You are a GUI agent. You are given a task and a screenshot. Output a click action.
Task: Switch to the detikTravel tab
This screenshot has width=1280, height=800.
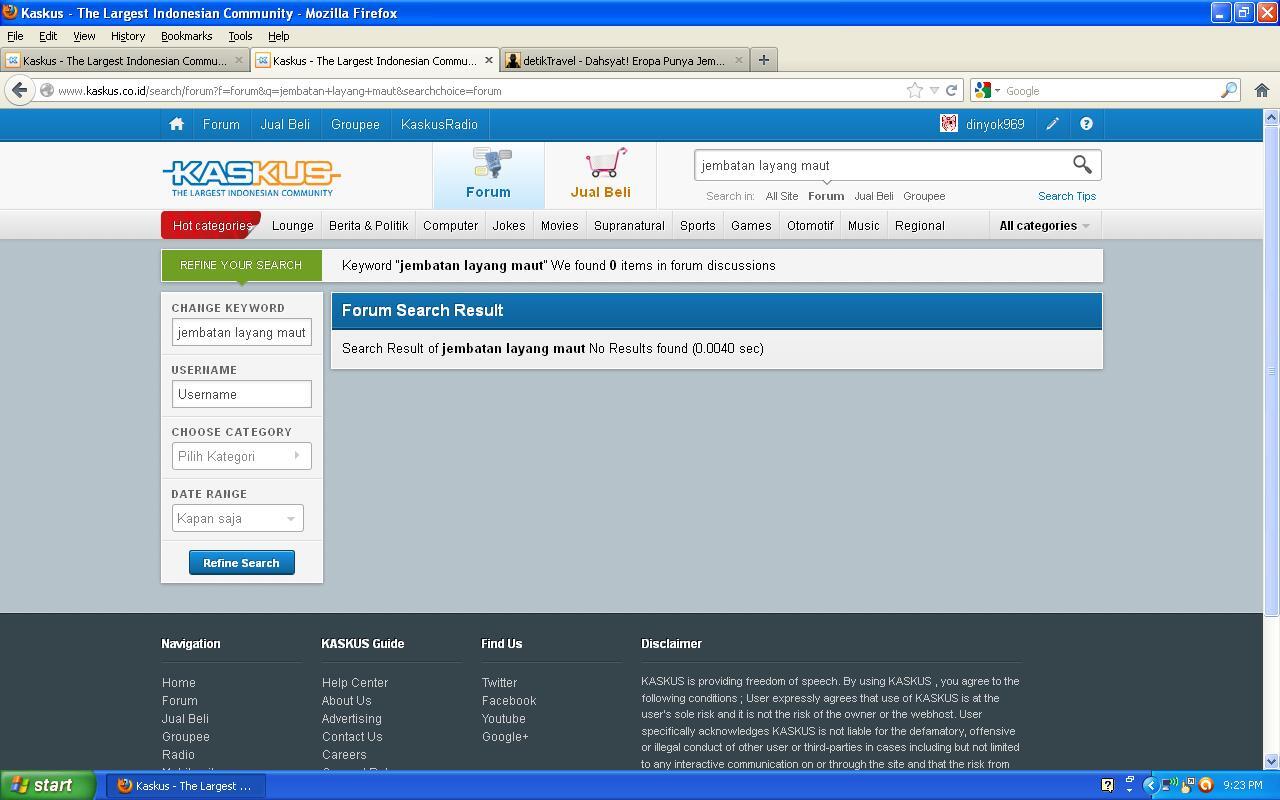[625, 60]
